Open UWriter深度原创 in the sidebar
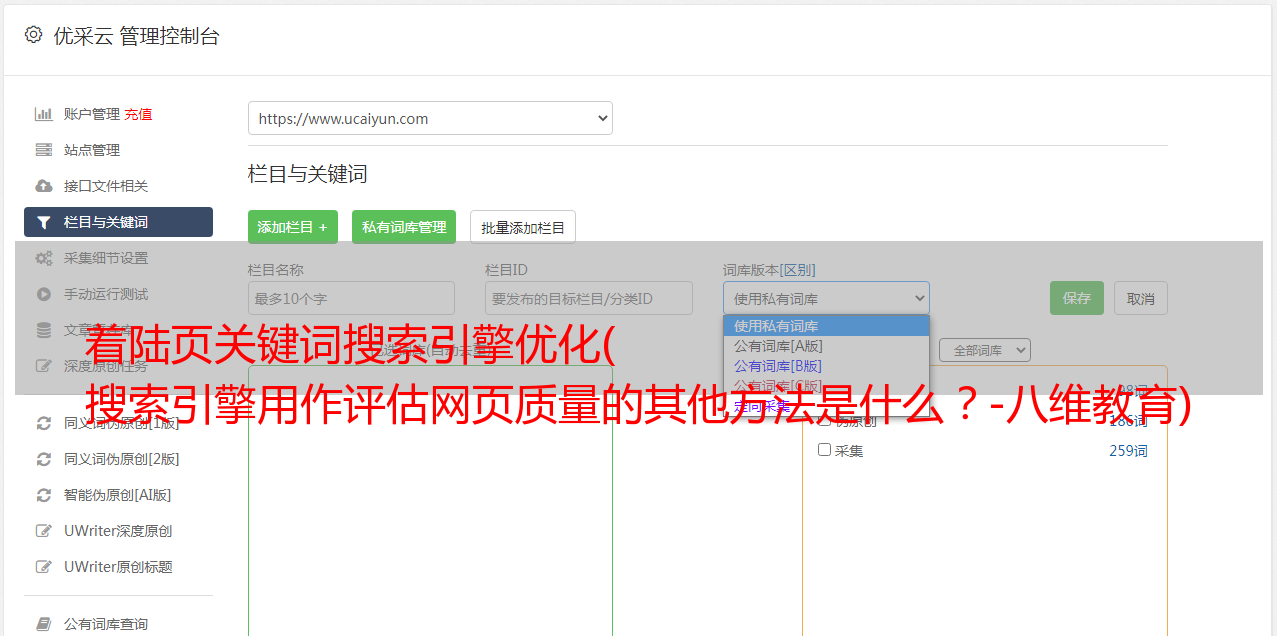This screenshot has width=1277, height=636. point(118,531)
